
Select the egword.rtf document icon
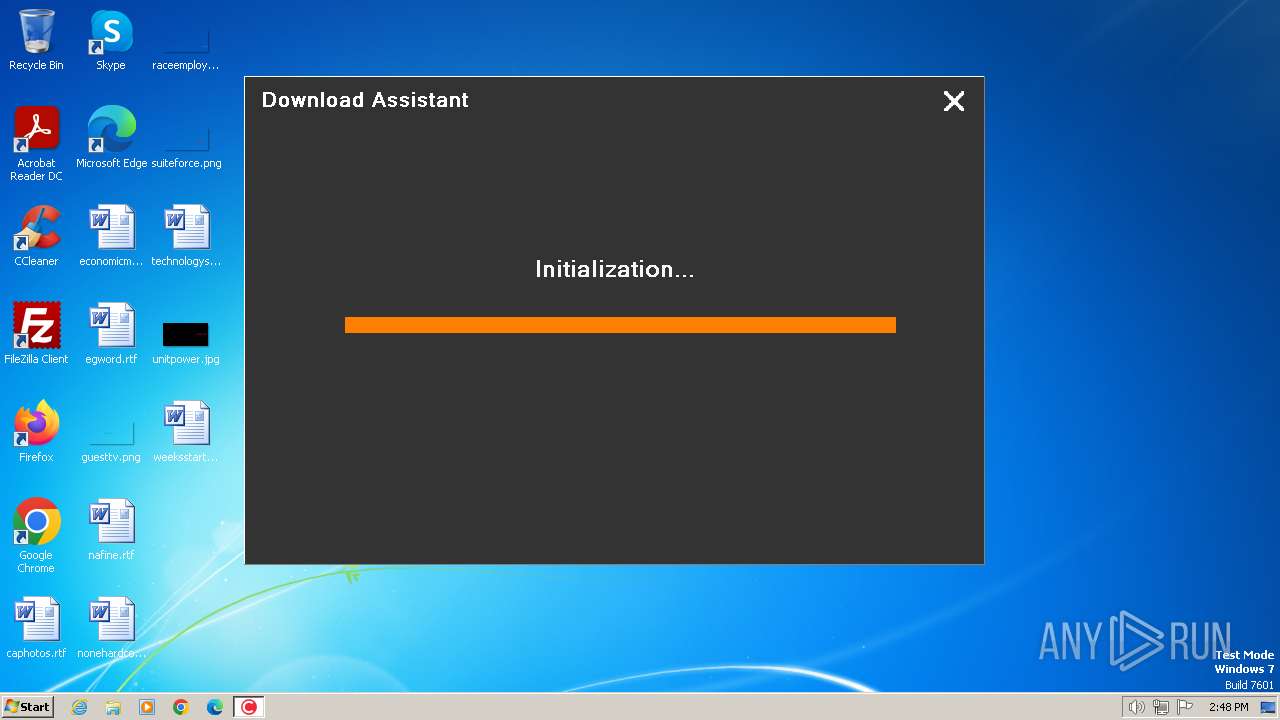tap(111, 334)
